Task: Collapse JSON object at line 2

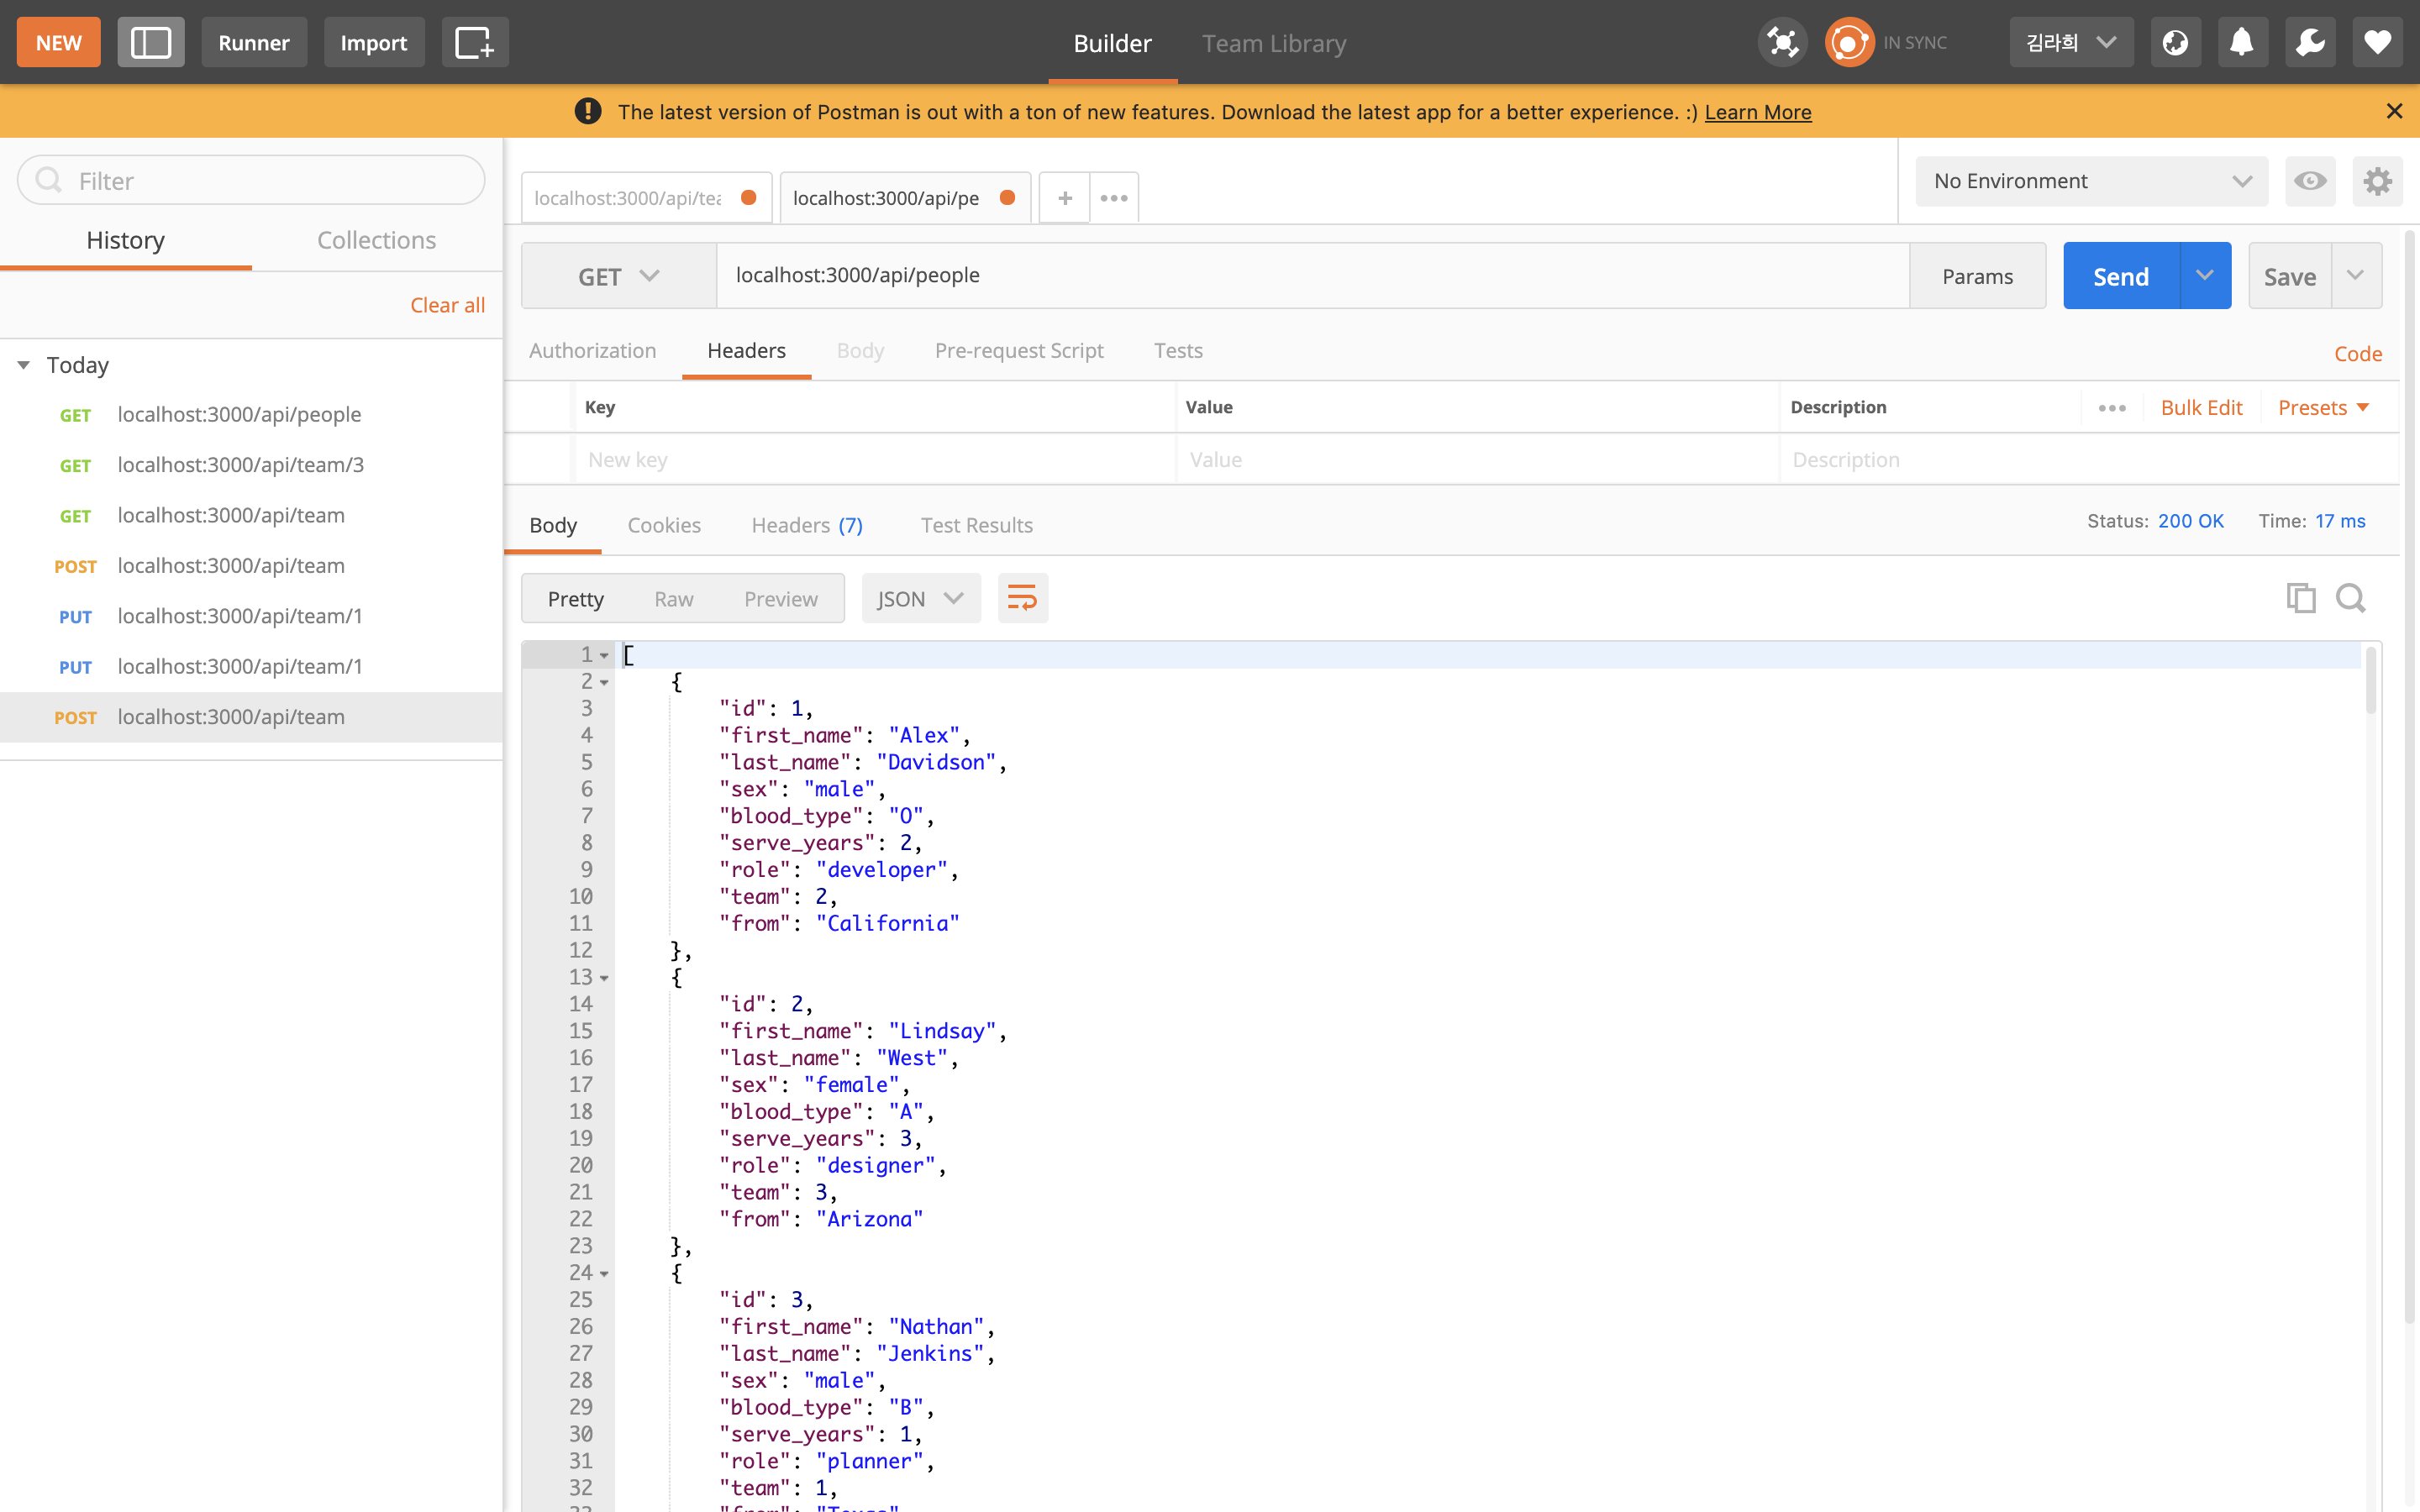Action: [605, 682]
